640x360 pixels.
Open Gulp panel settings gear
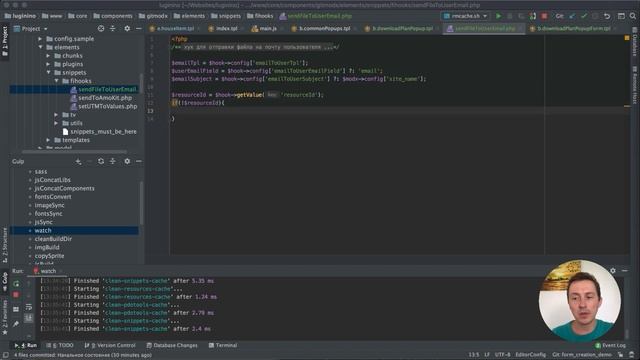[x=127, y=162]
